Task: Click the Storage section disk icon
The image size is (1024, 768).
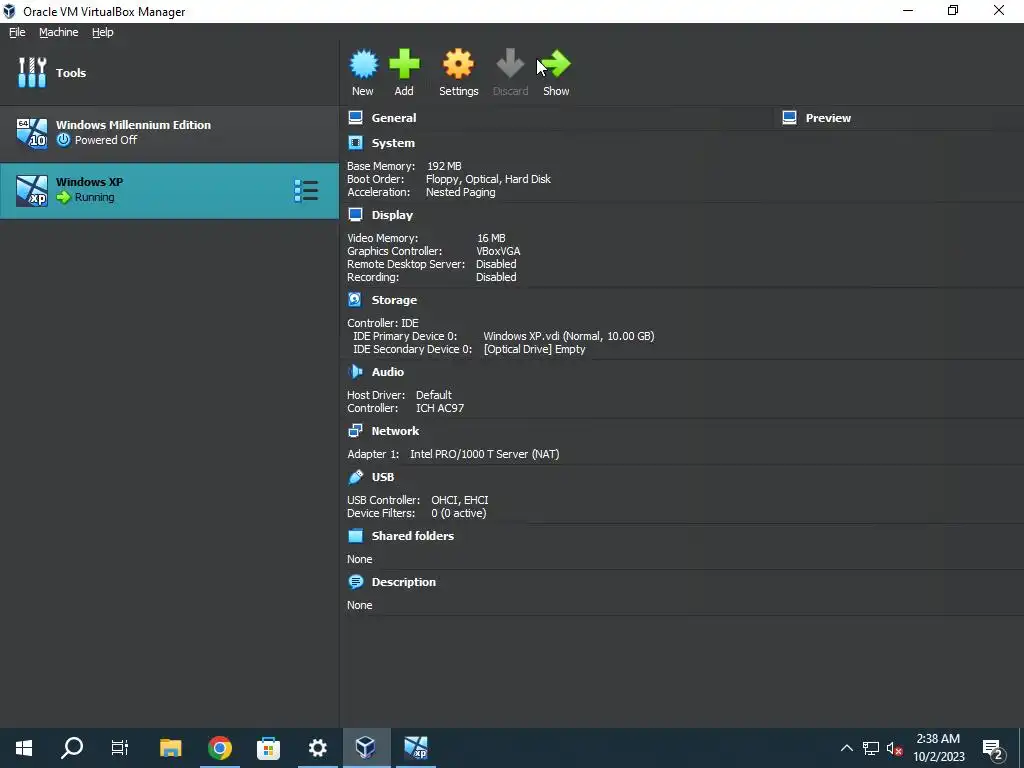Action: (x=355, y=300)
